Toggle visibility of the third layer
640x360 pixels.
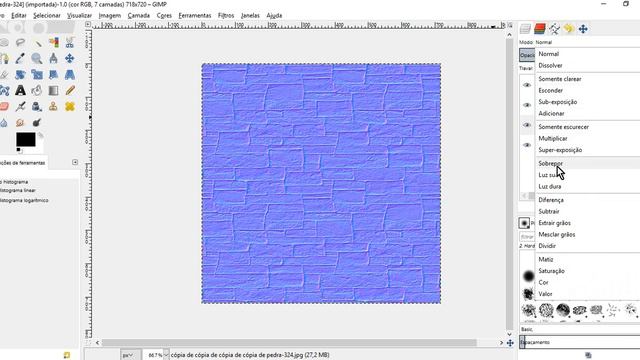pyautogui.click(x=527, y=125)
